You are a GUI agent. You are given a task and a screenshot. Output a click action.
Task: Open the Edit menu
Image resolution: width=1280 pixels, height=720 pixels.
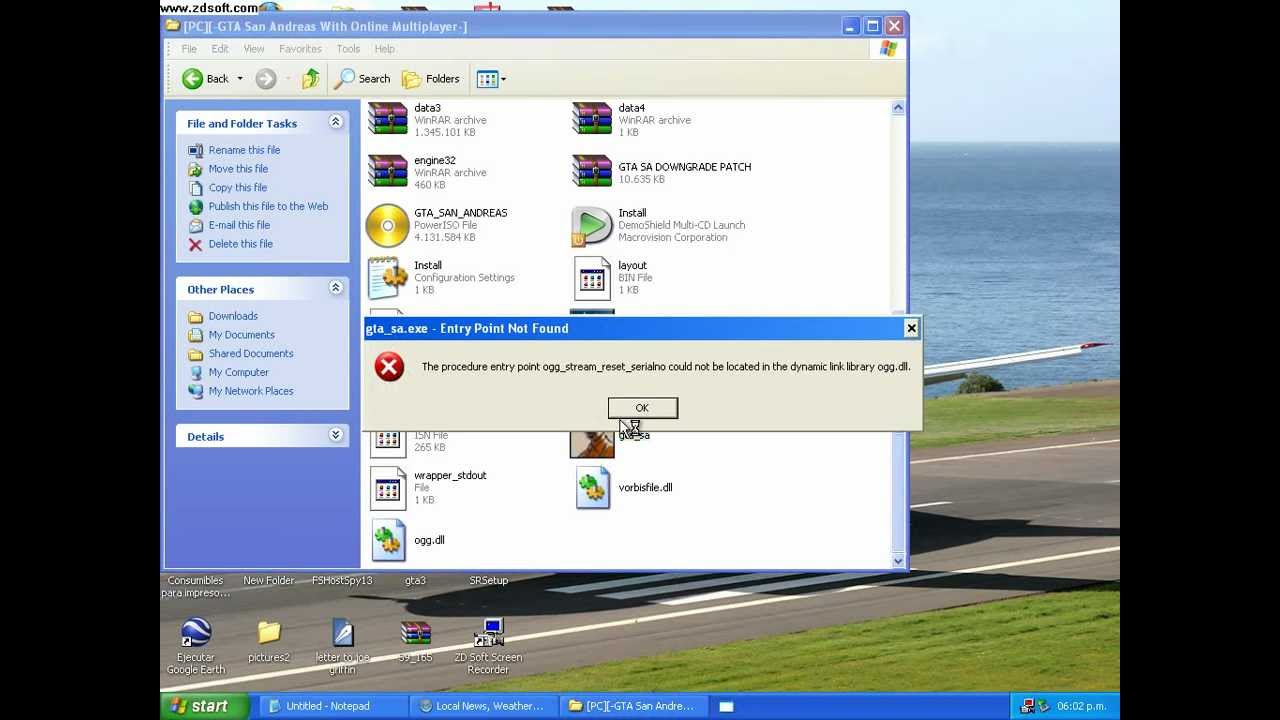pos(220,49)
